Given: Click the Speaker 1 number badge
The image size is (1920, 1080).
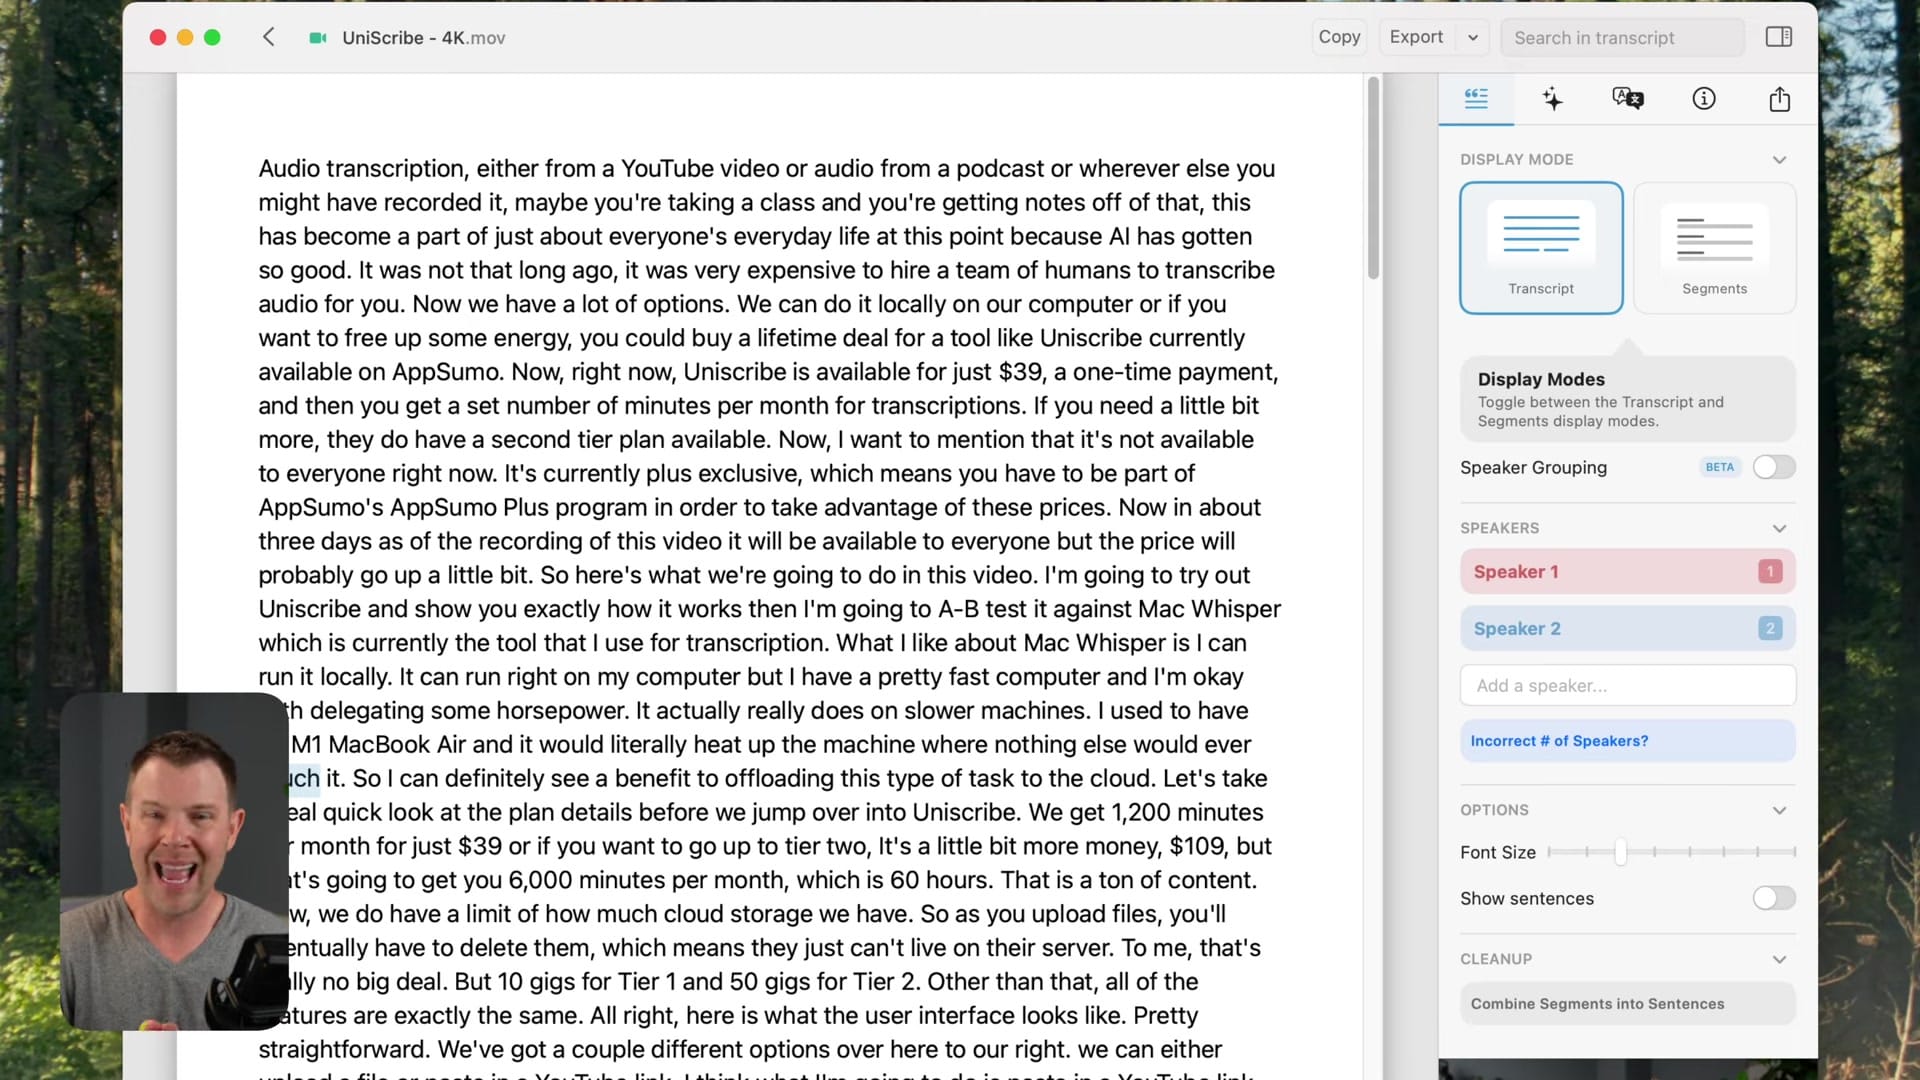Looking at the screenshot, I should [x=1770, y=571].
